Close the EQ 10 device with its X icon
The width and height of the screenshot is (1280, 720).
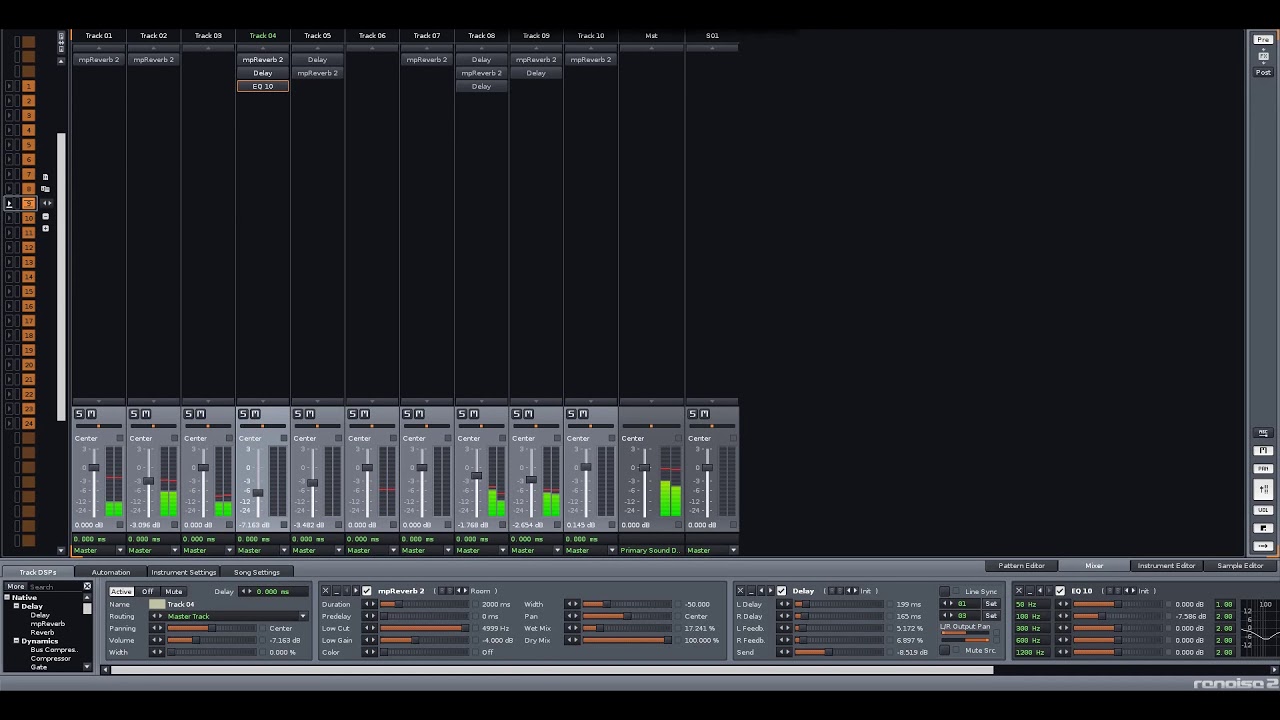(x=1019, y=591)
